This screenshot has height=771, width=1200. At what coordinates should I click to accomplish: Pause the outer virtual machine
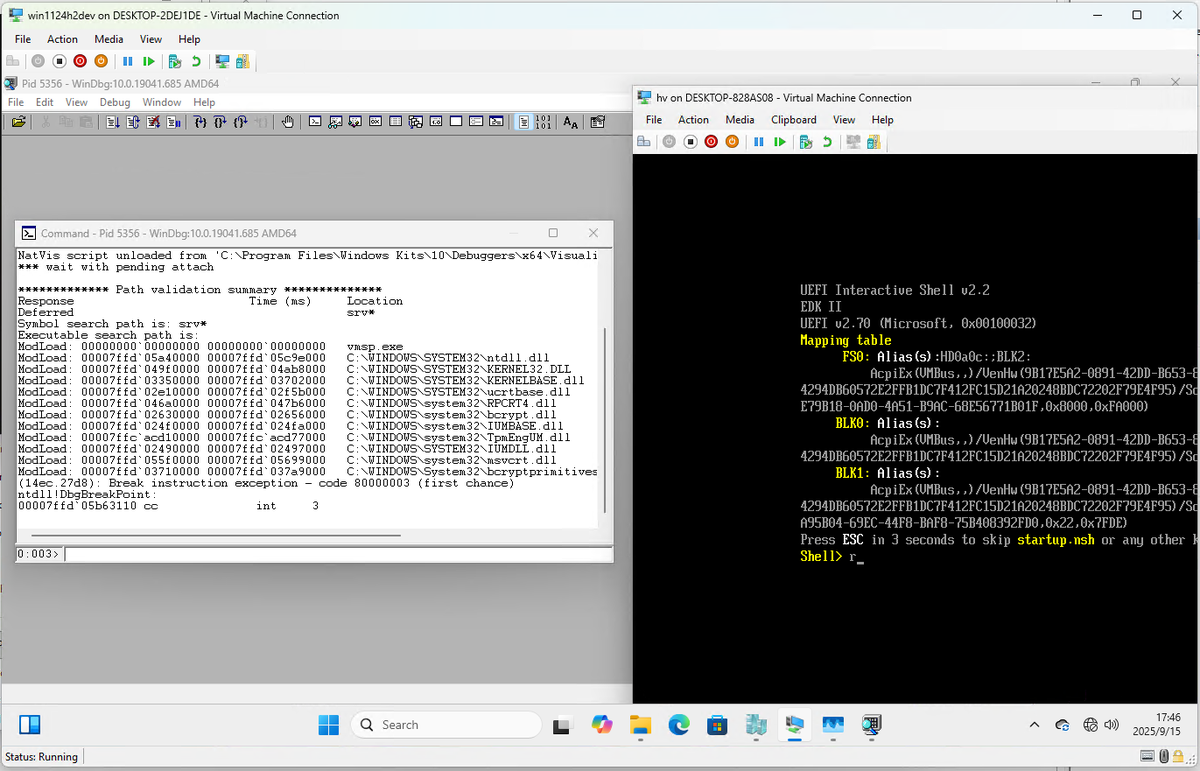127,61
